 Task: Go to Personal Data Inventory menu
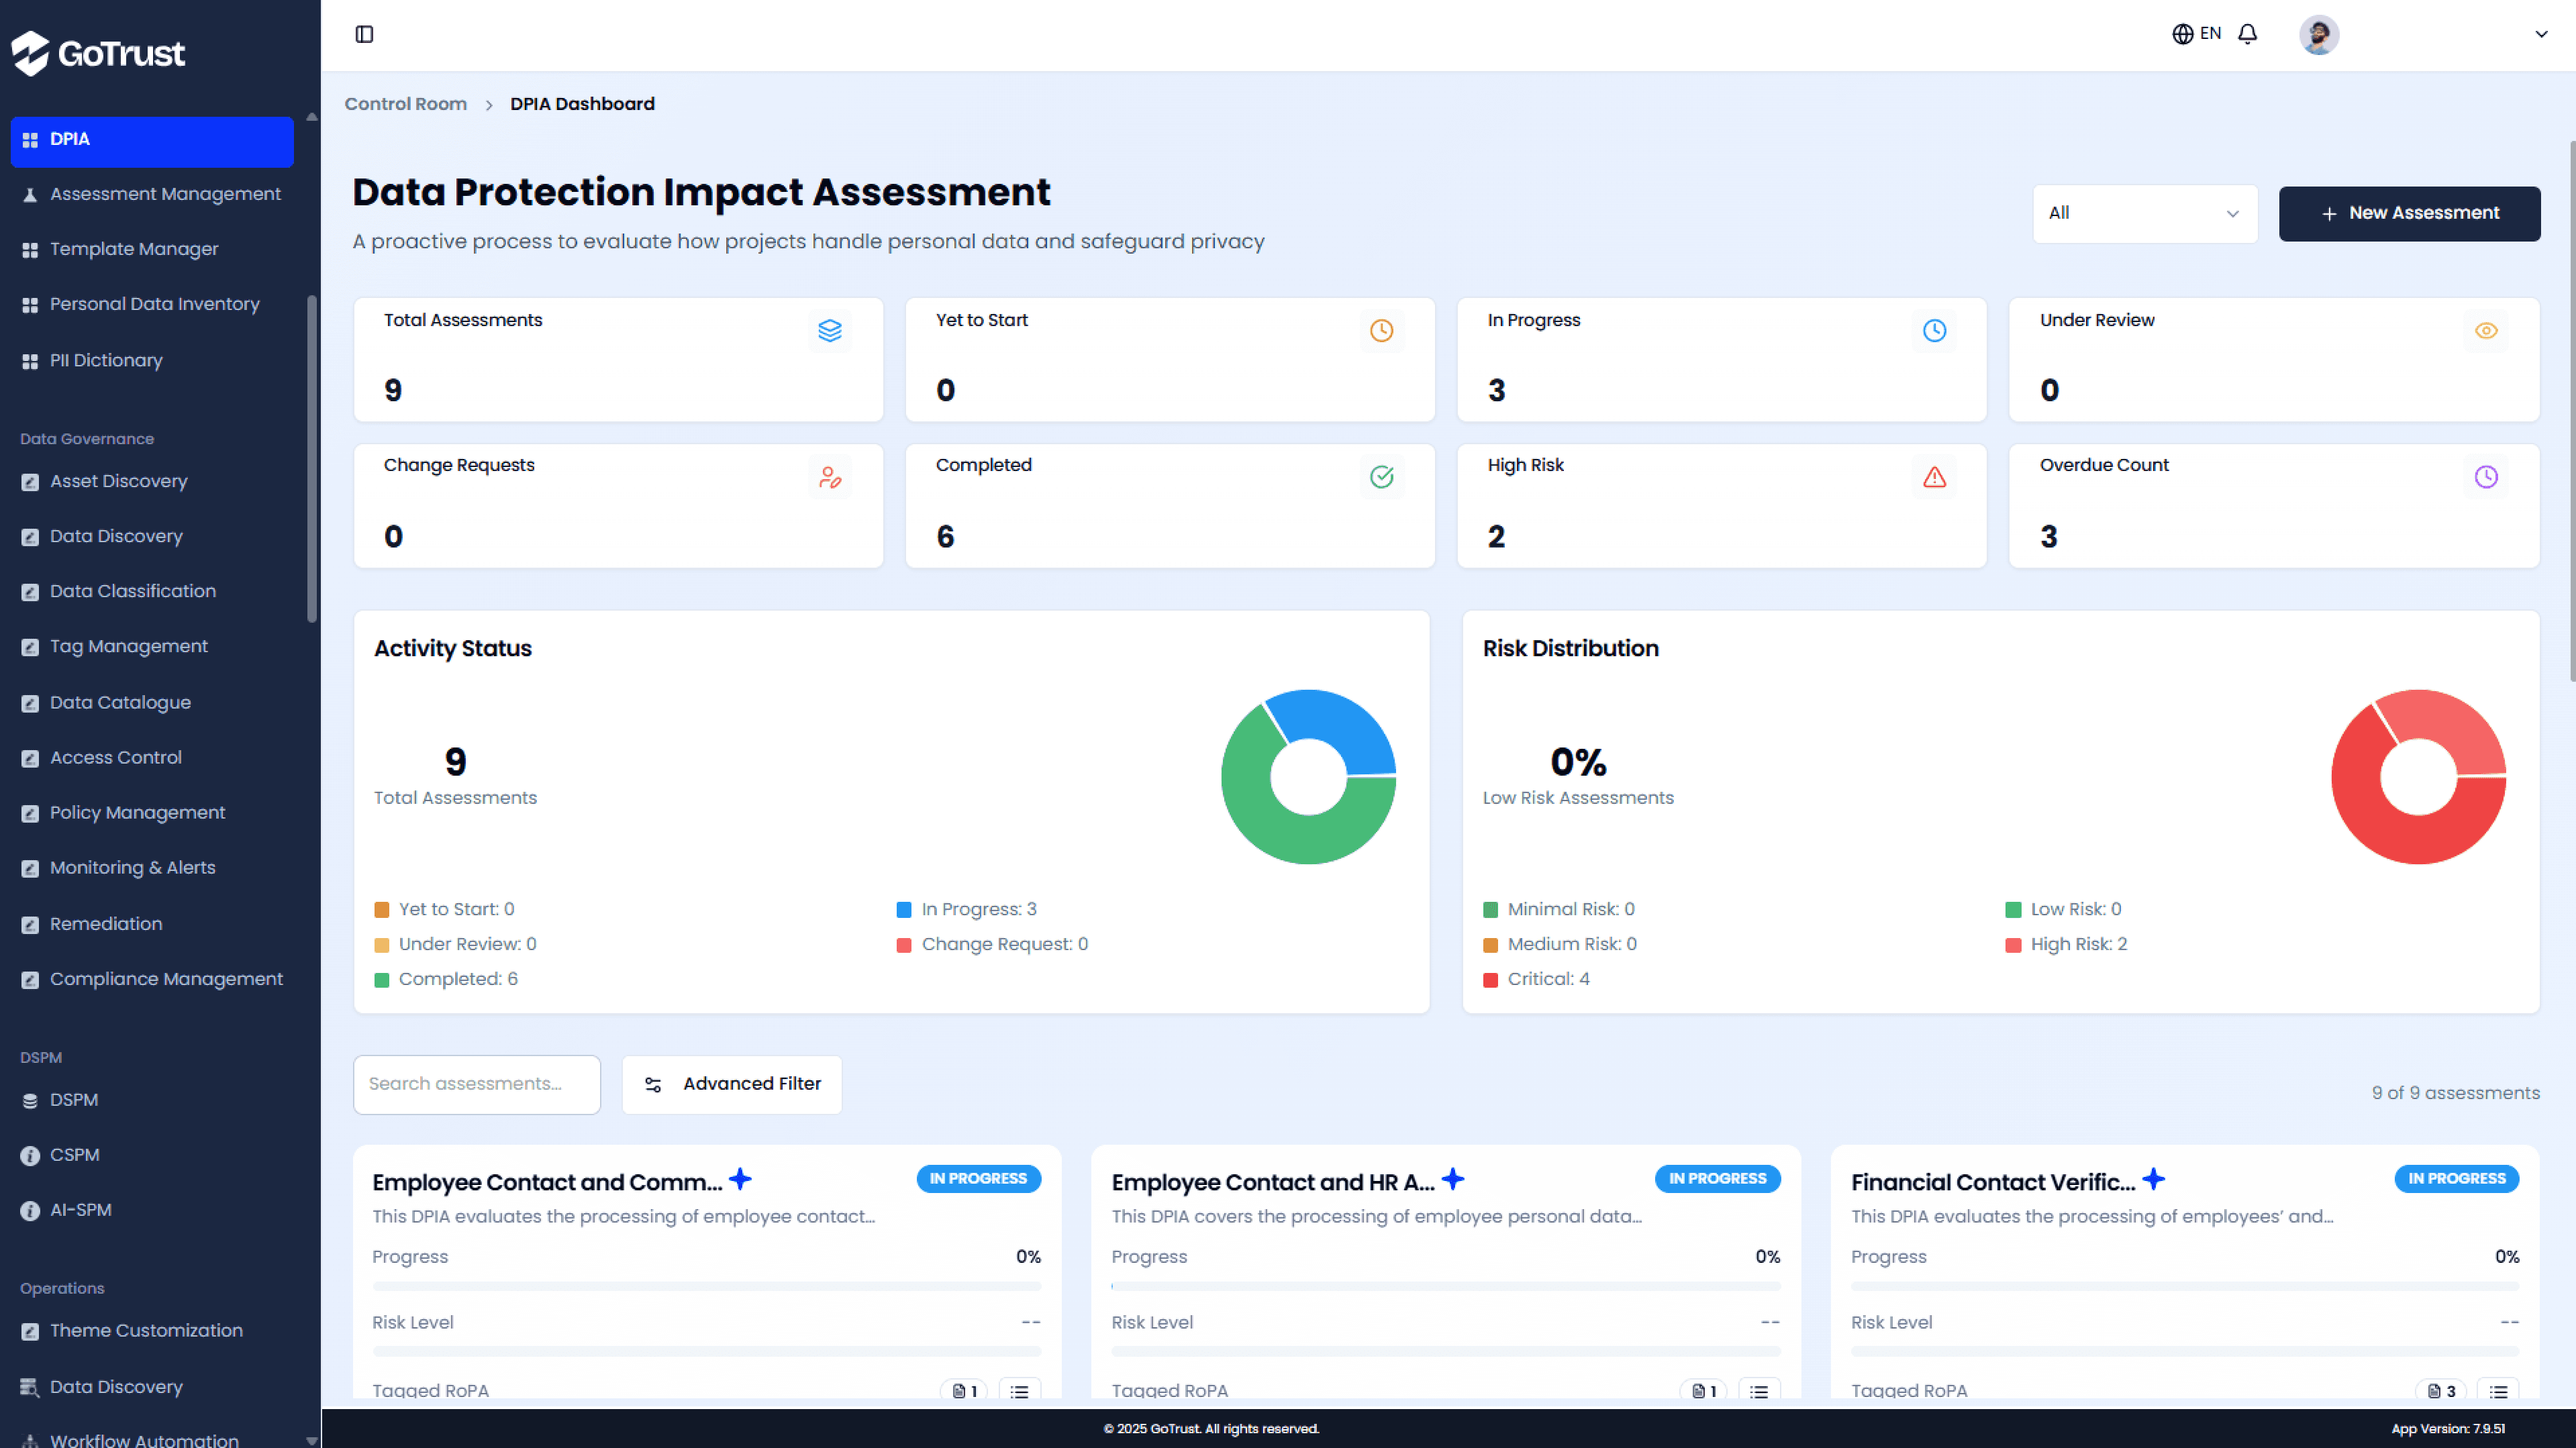(154, 304)
